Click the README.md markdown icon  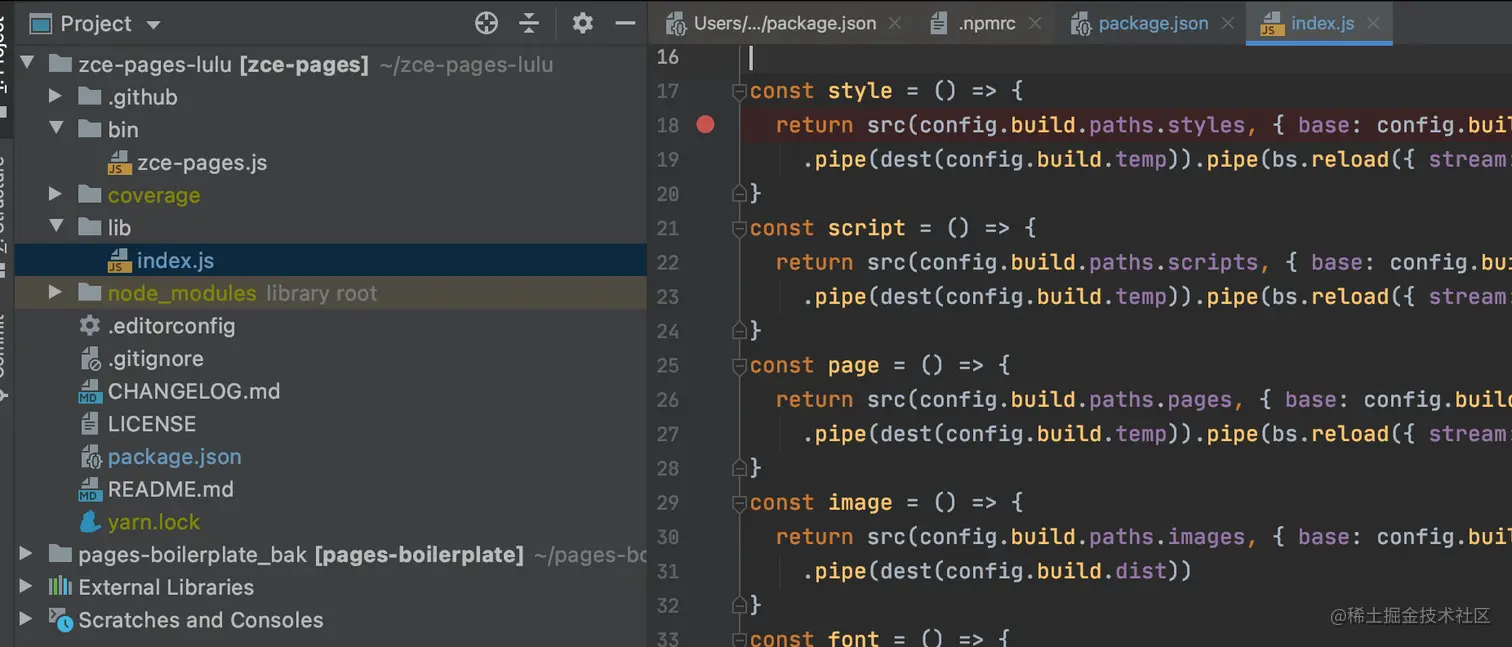click(90, 489)
